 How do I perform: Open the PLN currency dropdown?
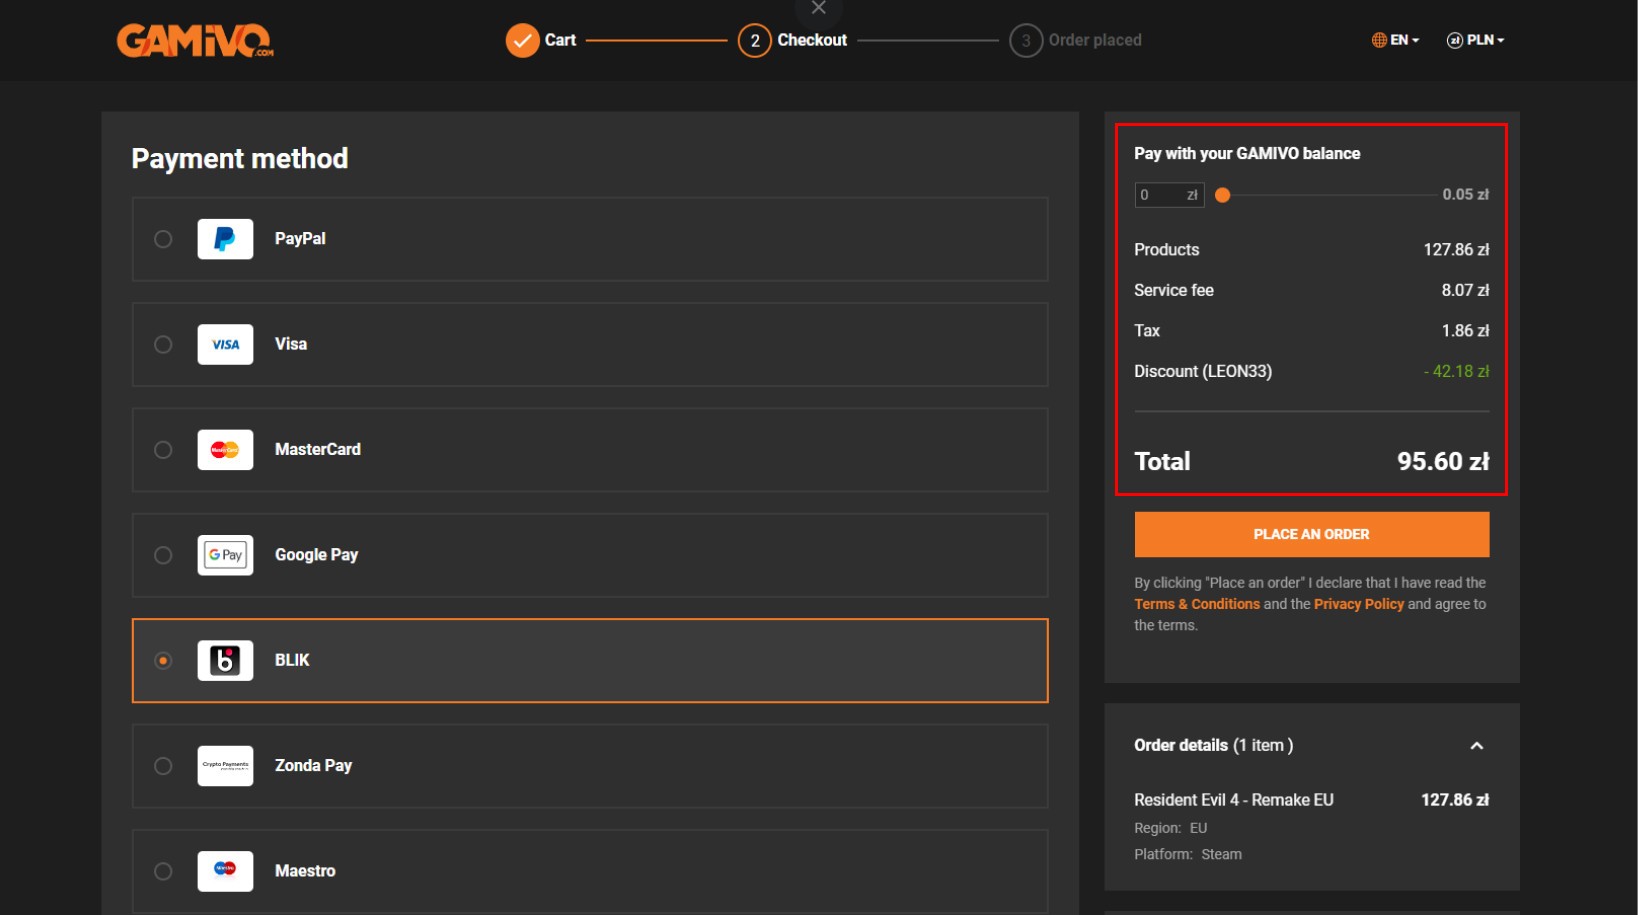coord(1476,40)
